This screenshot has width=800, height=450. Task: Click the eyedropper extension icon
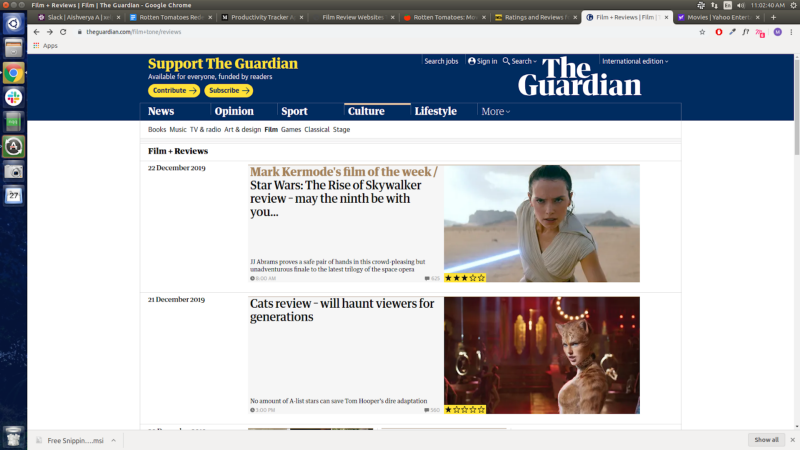coord(732,32)
